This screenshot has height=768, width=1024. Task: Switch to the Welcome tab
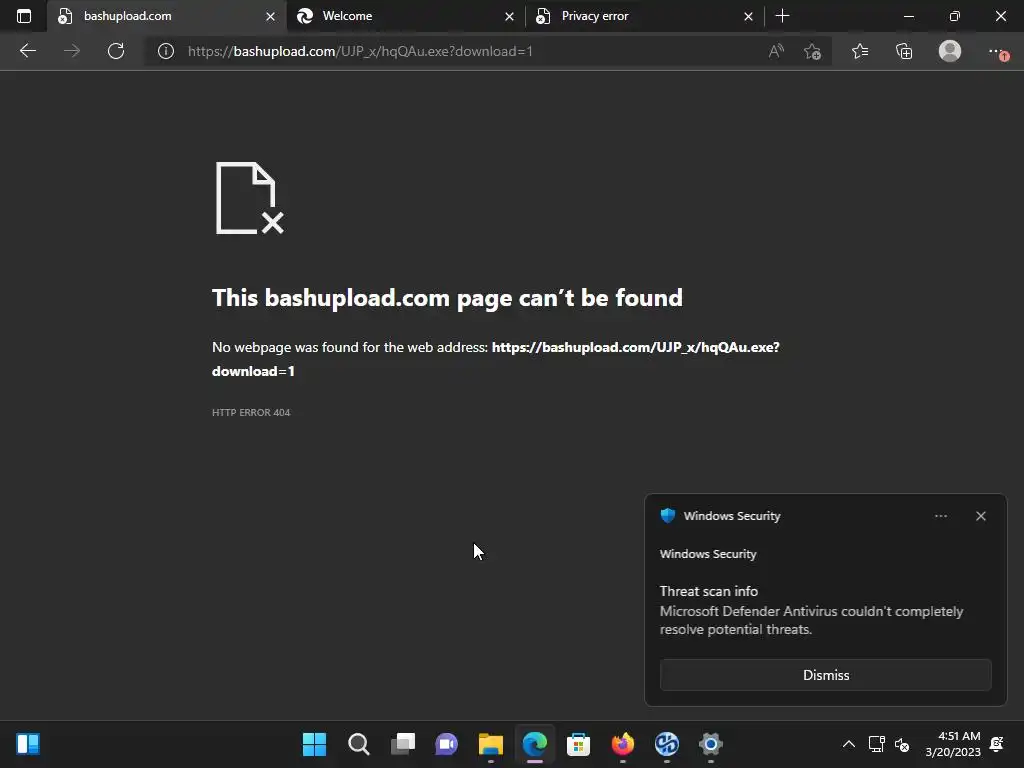point(405,16)
